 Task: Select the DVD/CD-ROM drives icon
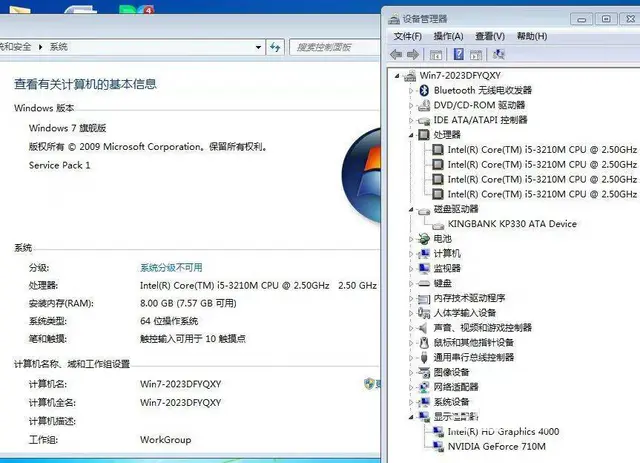424,105
